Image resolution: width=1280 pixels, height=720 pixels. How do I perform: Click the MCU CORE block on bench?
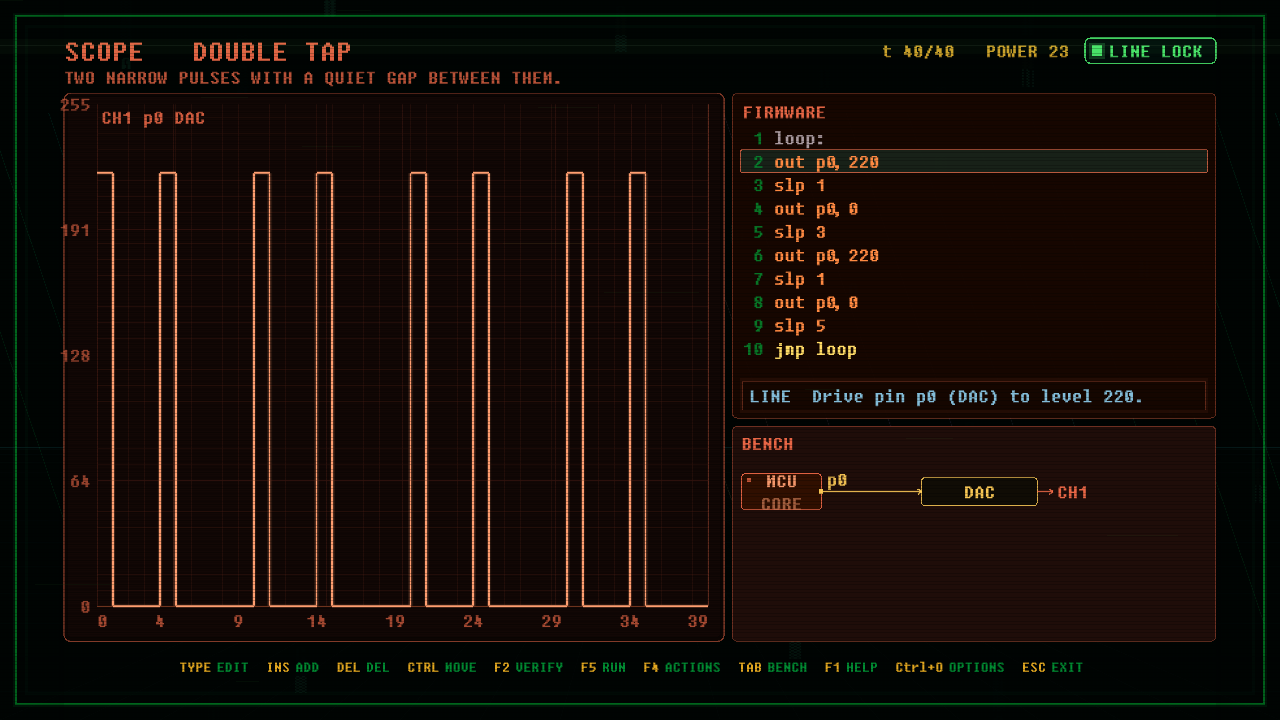pyautogui.click(x=781, y=492)
